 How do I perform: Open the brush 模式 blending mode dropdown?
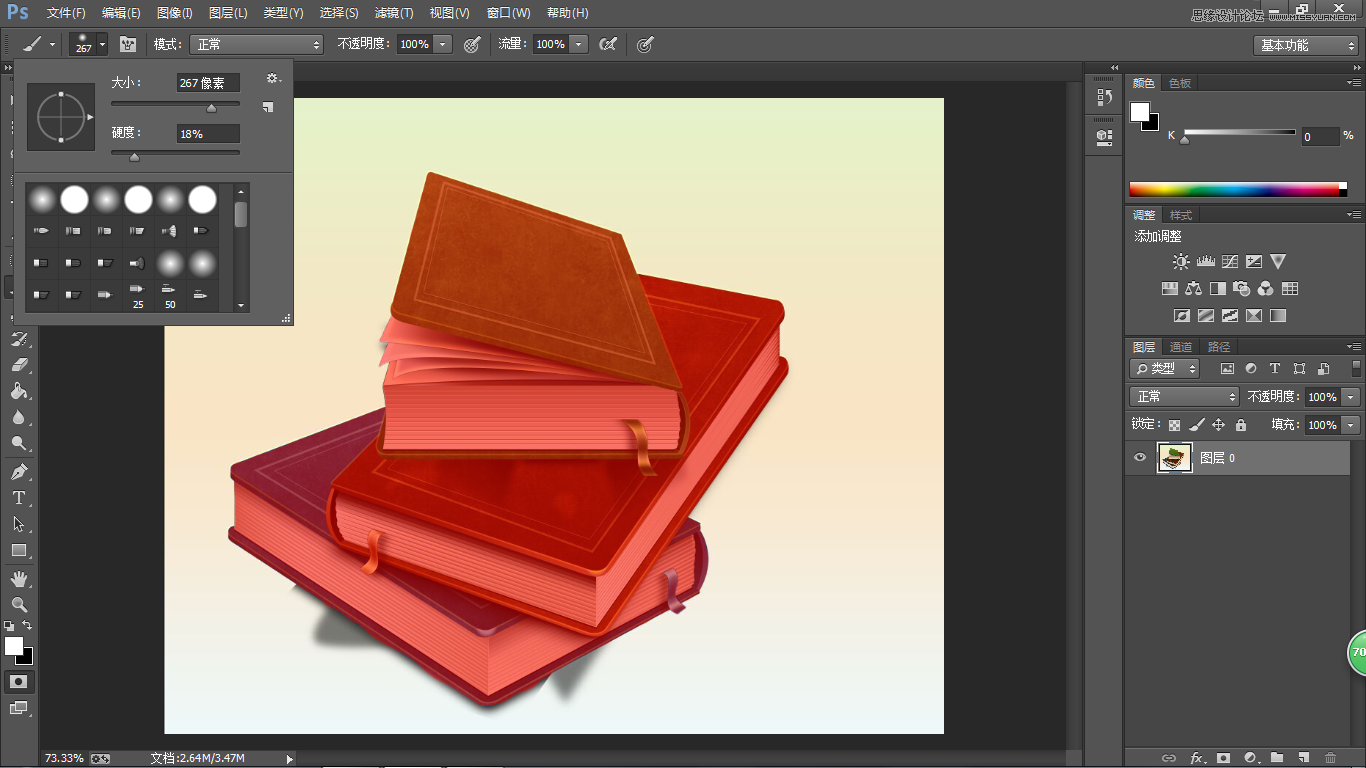[x=258, y=44]
